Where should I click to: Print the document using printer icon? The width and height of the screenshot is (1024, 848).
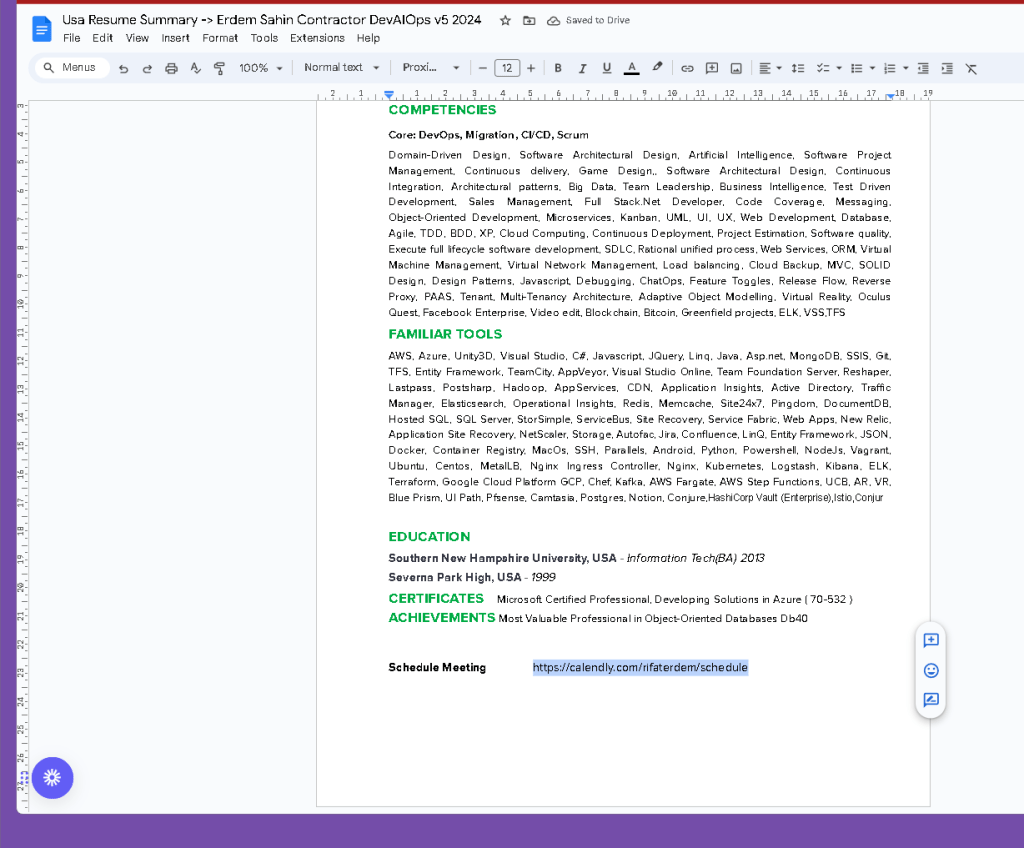pos(171,69)
